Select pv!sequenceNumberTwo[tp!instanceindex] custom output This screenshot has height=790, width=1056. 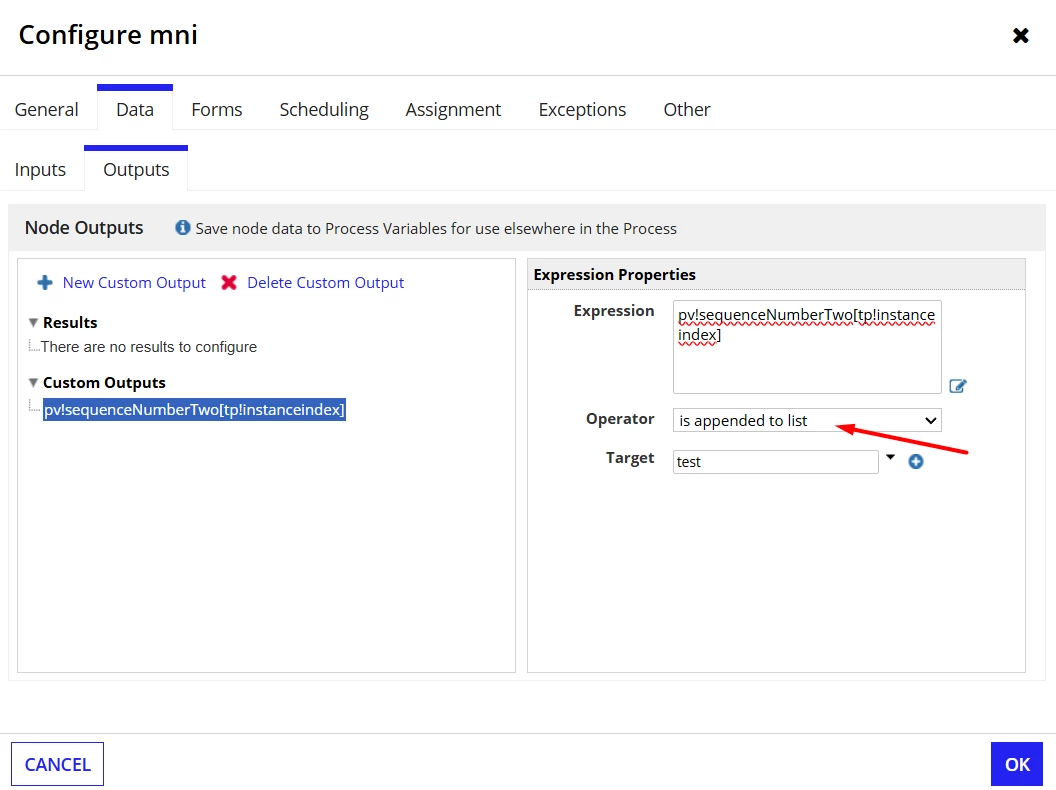pyautogui.click(x=194, y=409)
